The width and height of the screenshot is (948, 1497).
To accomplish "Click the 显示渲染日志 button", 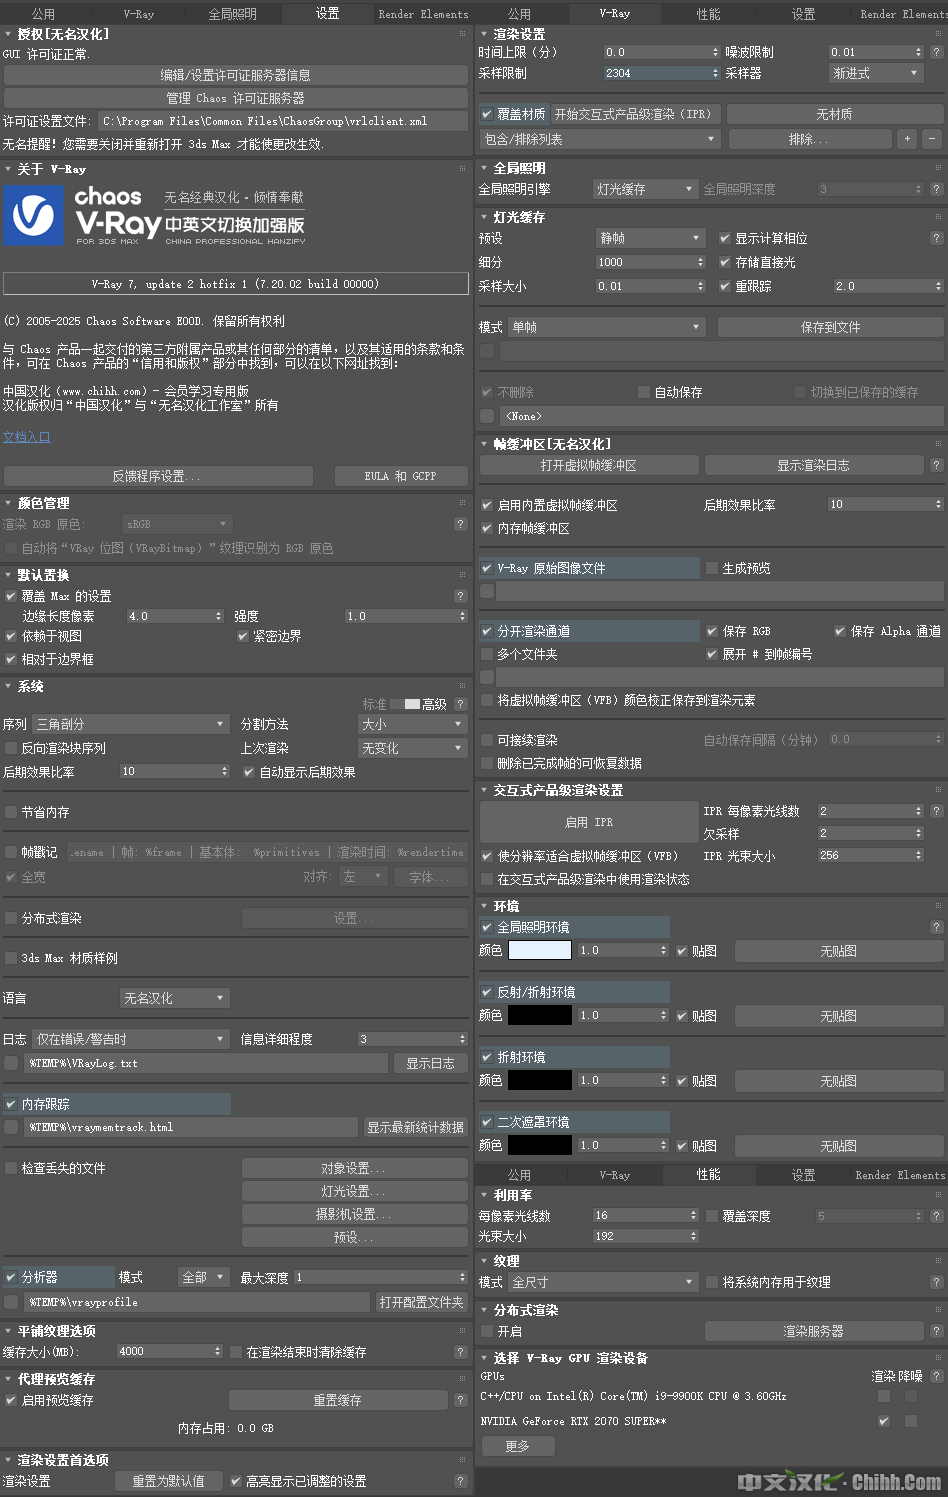I will [x=813, y=465].
